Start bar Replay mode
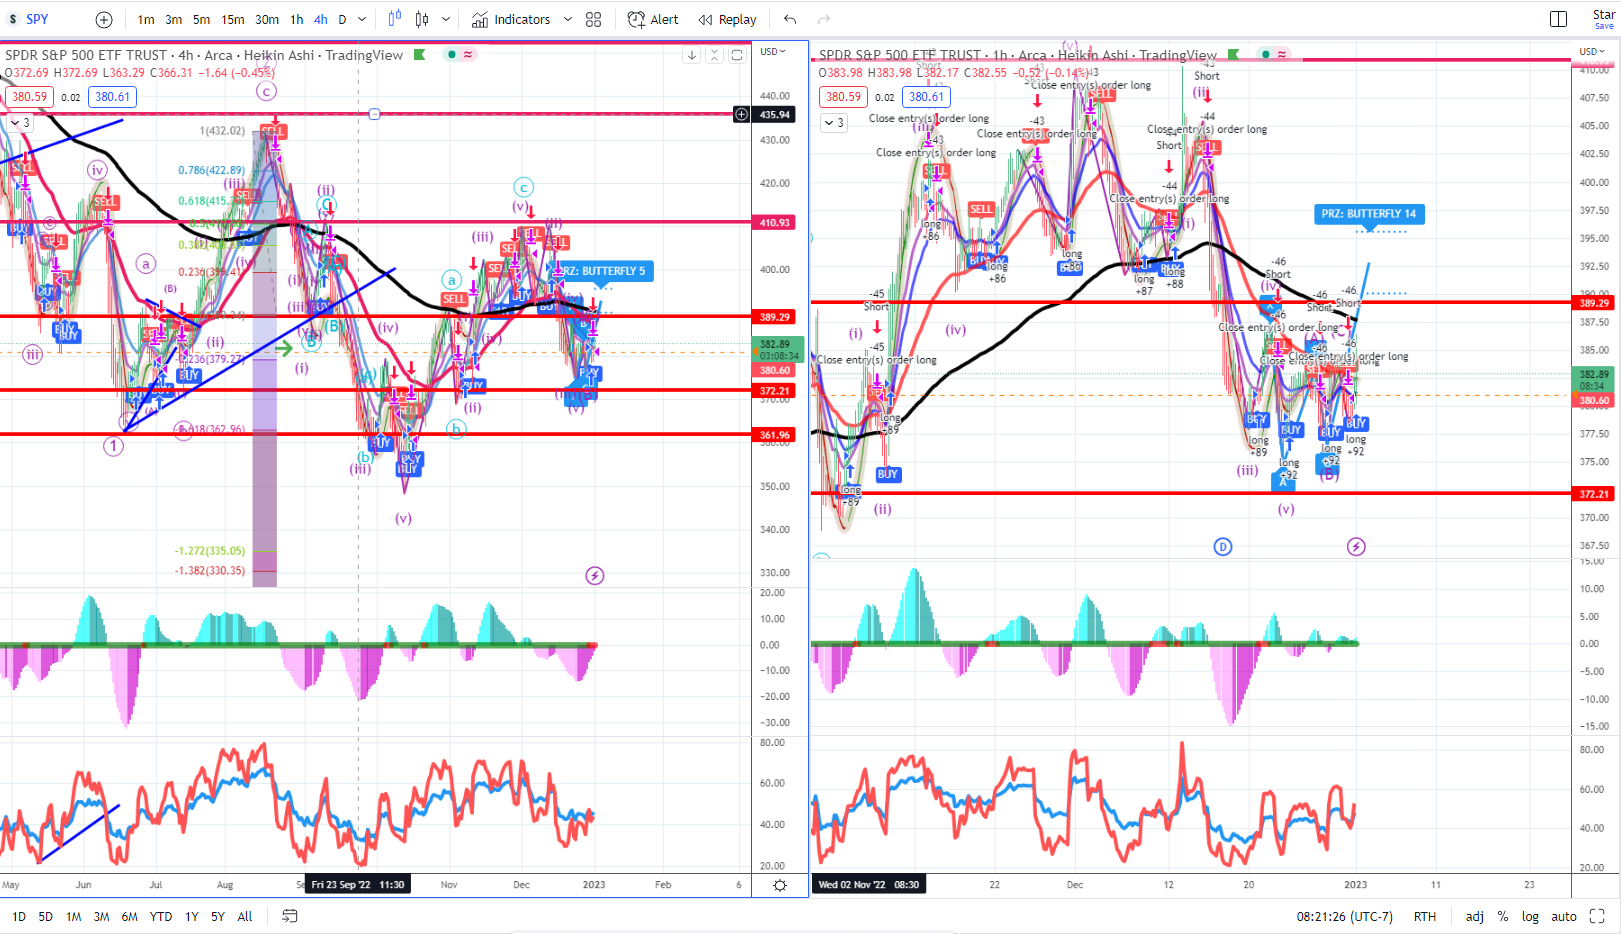The image size is (1621, 934). tap(727, 19)
